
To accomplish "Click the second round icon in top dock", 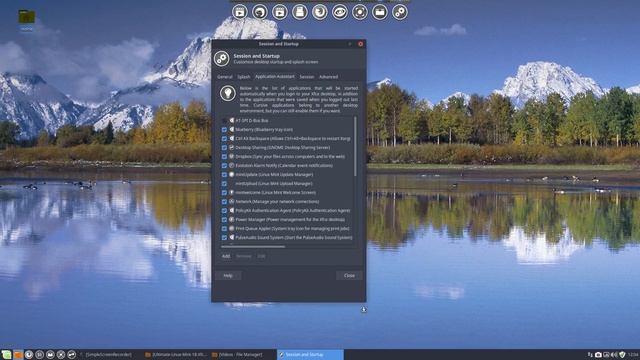I will (260, 12).
